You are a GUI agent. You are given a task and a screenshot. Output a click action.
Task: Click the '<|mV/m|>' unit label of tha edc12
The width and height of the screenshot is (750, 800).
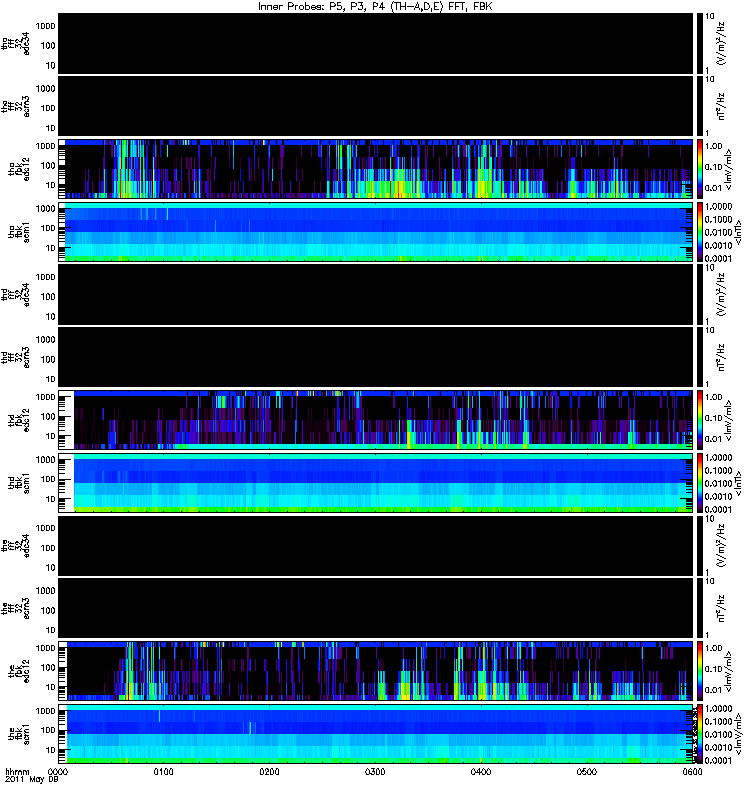(729, 169)
